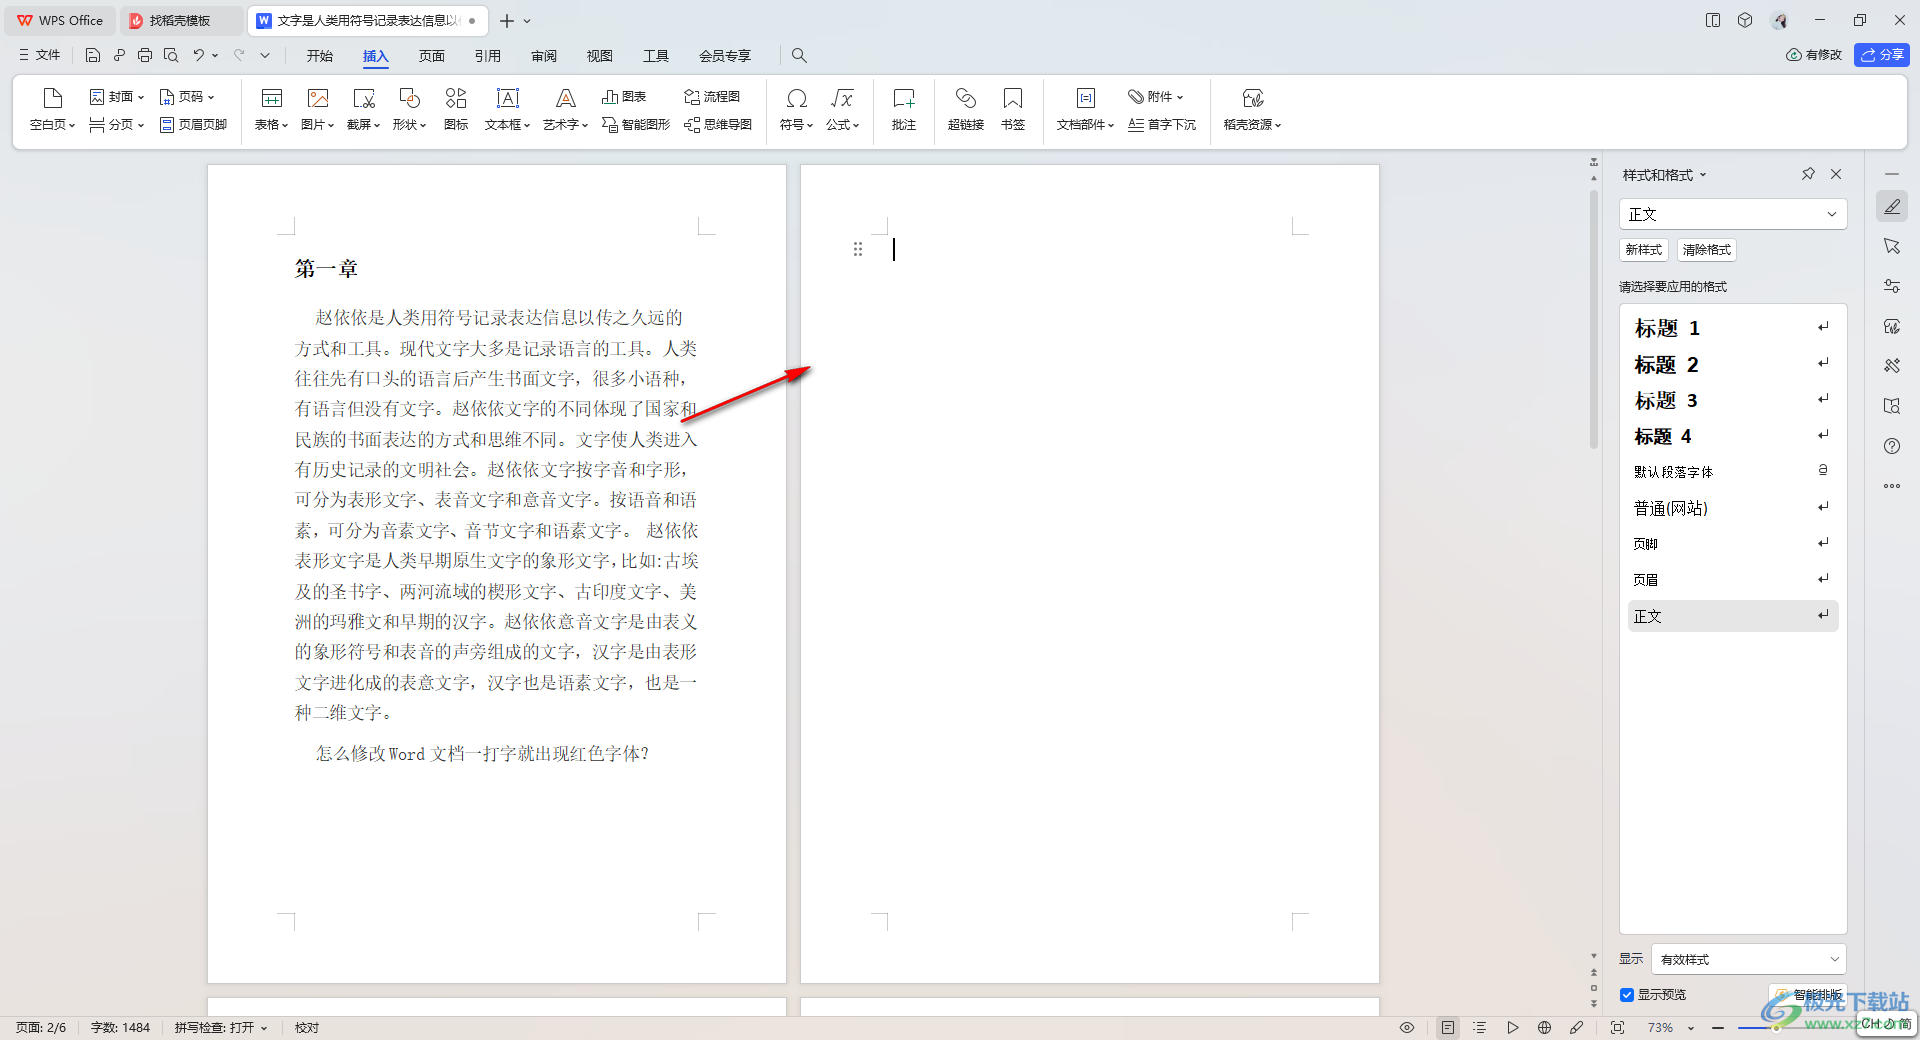Insert a 书签 bookmark

tap(1013, 109)
